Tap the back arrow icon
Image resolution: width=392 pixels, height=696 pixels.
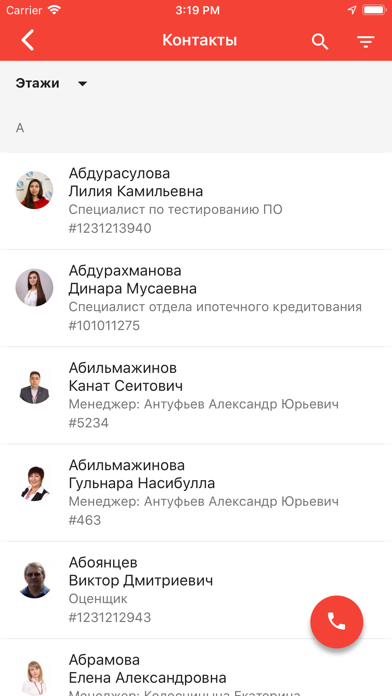tap(27, 40)
